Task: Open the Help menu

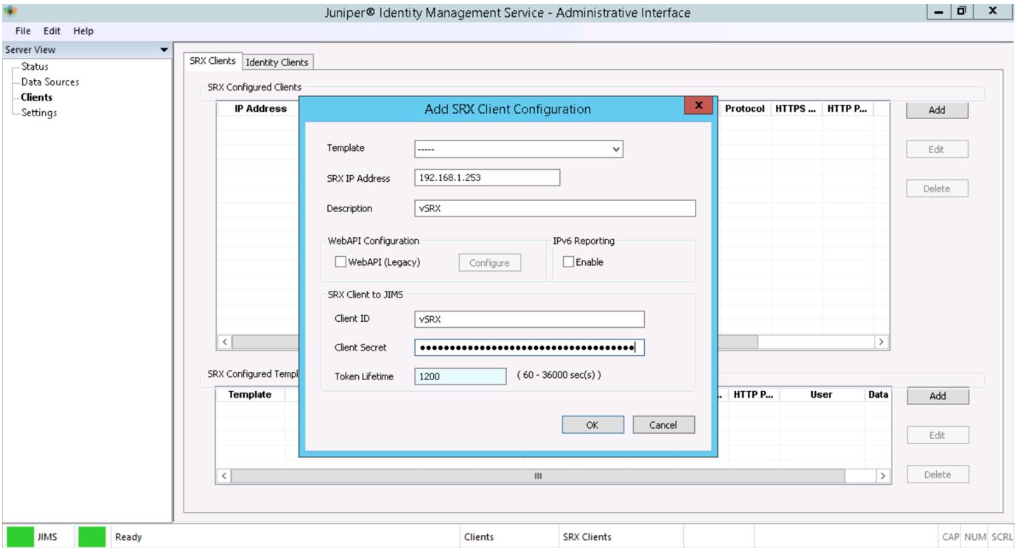Action: 83,31
